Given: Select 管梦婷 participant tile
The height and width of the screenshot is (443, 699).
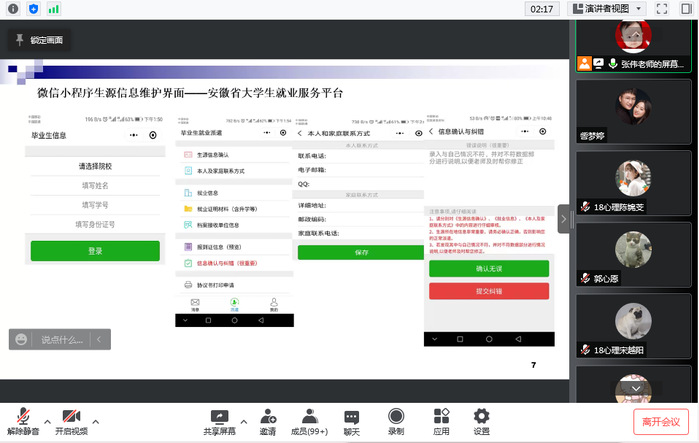Looking at the screenshot, I should 633,112.
